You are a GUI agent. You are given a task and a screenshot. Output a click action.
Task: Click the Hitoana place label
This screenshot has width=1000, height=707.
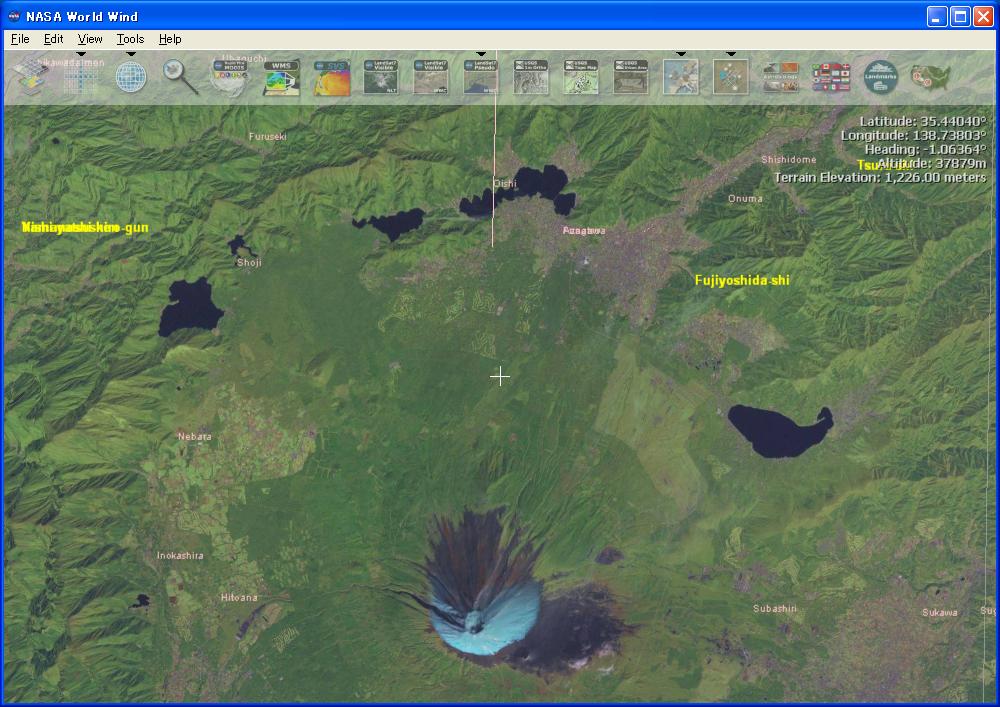coord(239,598)
